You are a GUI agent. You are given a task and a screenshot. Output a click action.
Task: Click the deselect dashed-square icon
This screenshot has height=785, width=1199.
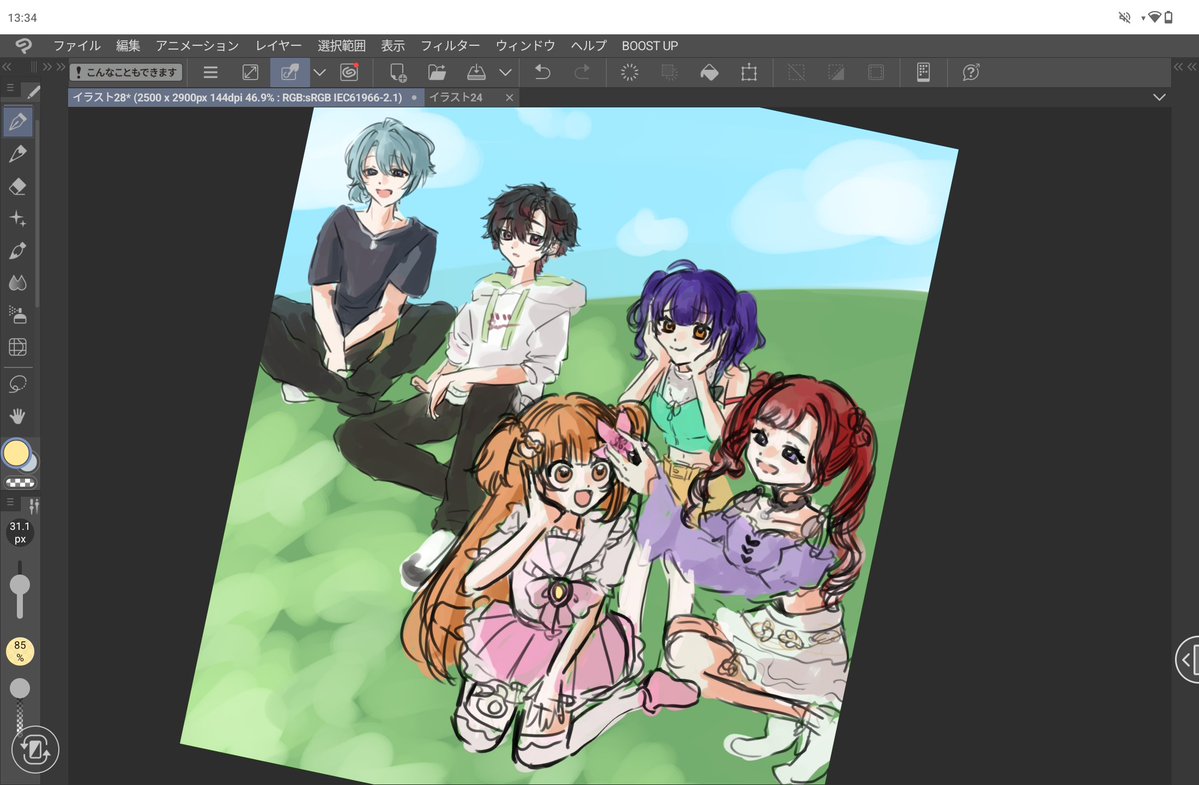[x=796, y=73]
